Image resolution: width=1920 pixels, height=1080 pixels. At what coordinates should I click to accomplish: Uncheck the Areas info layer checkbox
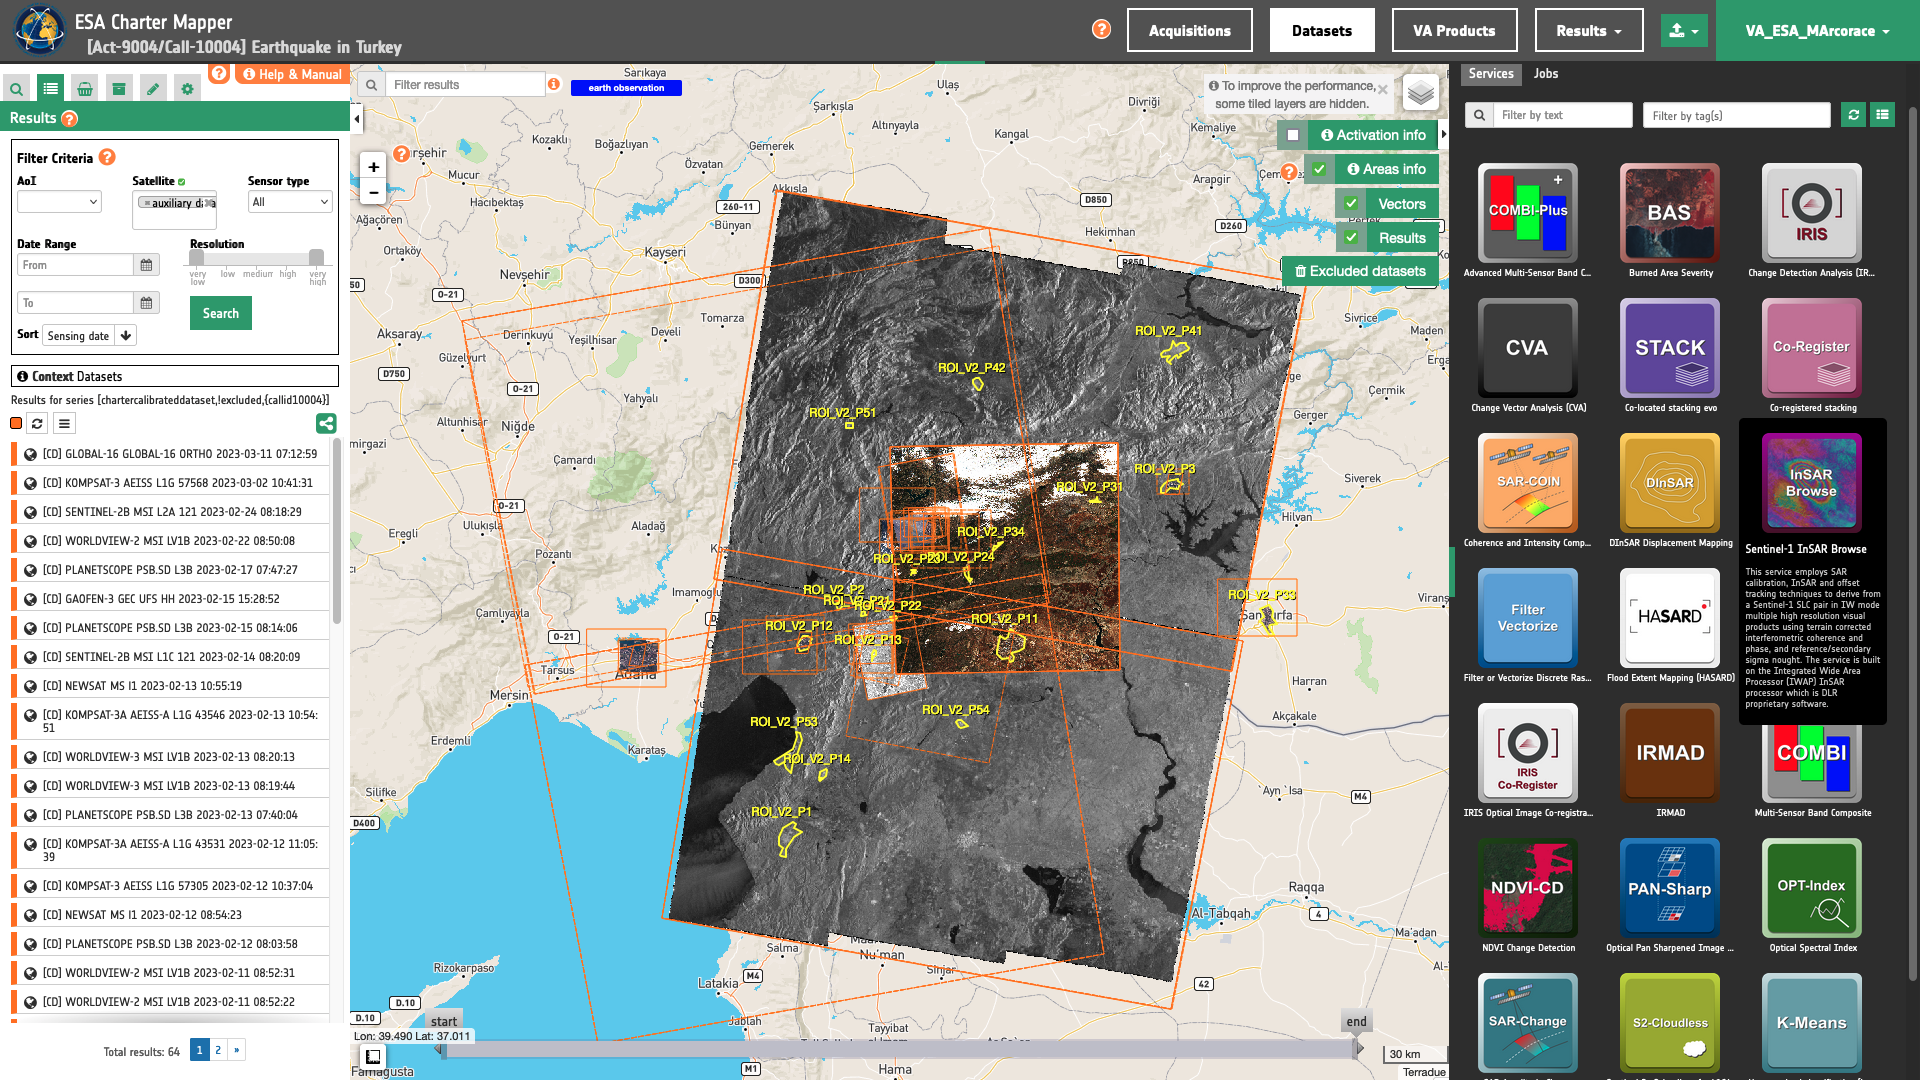1319,169
